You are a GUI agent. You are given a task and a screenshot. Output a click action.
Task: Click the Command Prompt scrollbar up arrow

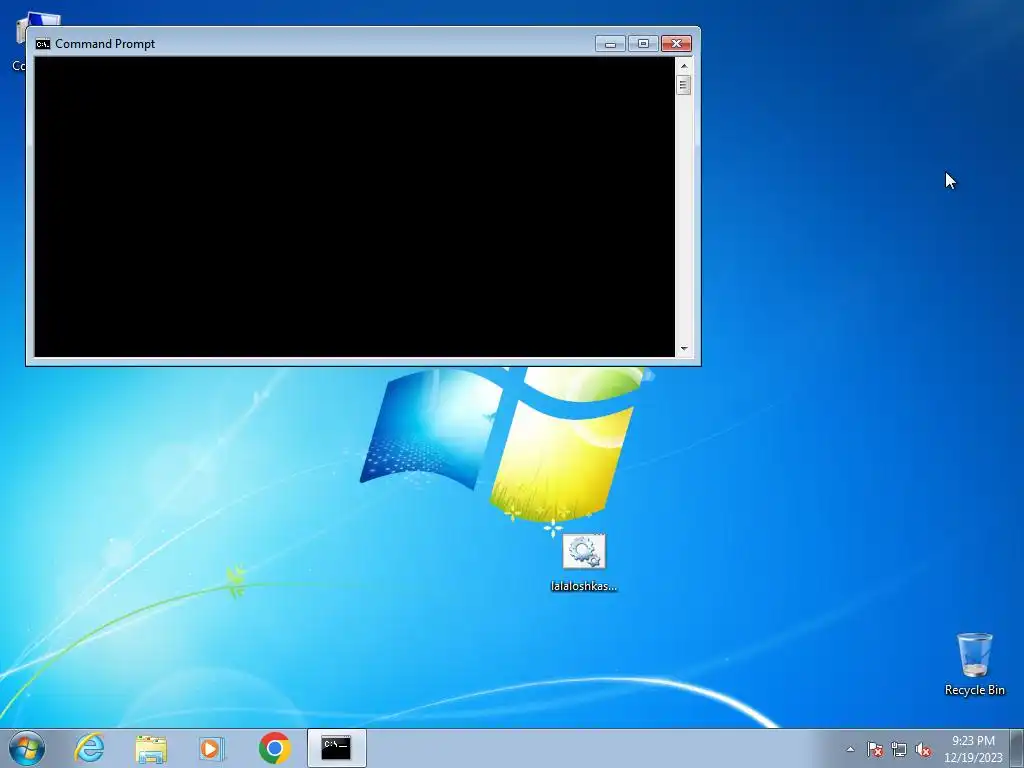684,65
